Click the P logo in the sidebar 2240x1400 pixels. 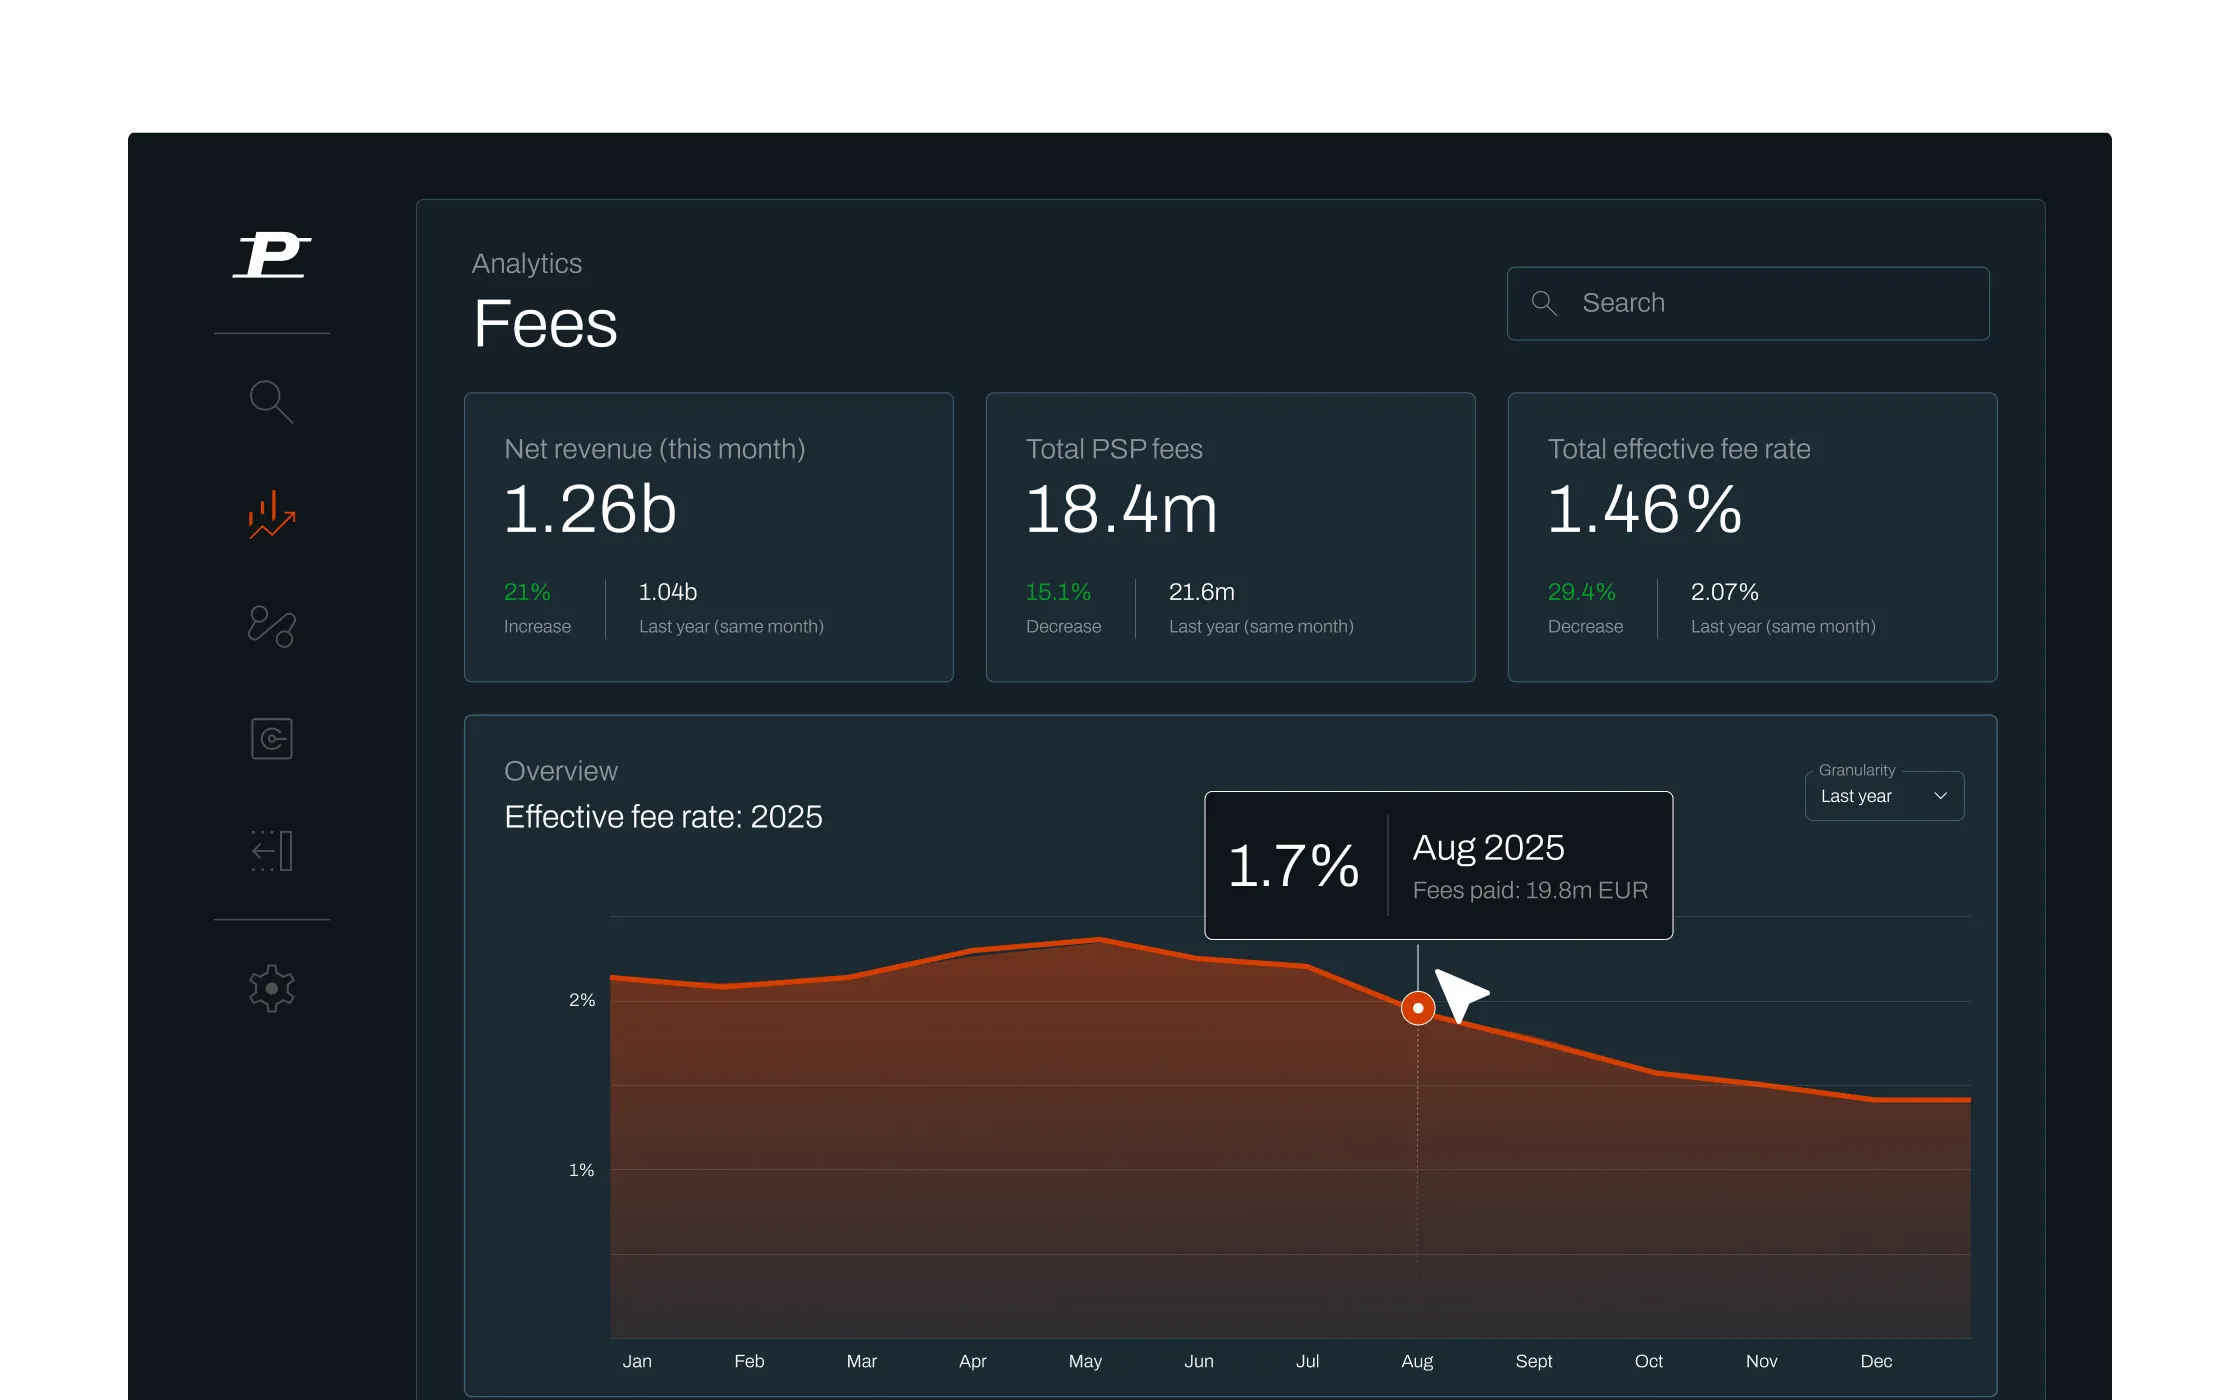tap(271, 256)
